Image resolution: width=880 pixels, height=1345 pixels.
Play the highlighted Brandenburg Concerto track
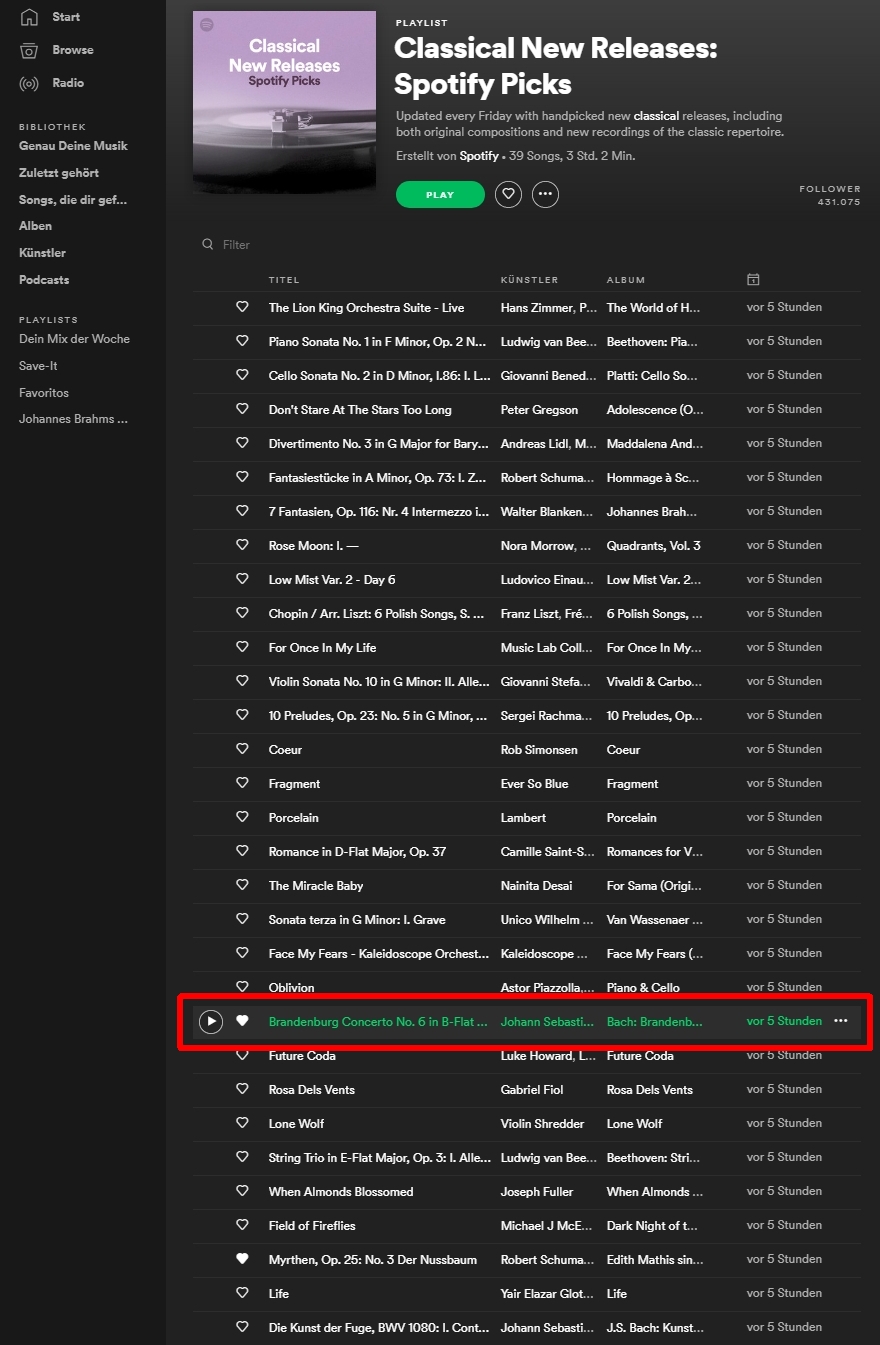click(210, 1021)
